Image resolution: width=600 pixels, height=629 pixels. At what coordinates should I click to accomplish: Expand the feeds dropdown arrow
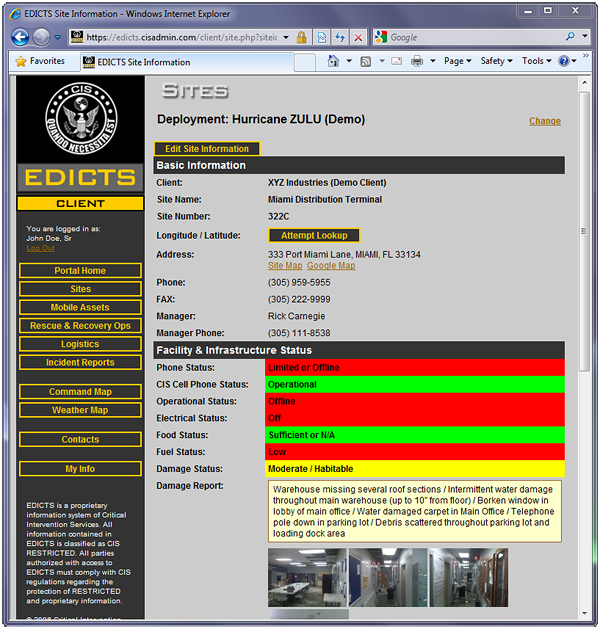(x=382, y=61)
